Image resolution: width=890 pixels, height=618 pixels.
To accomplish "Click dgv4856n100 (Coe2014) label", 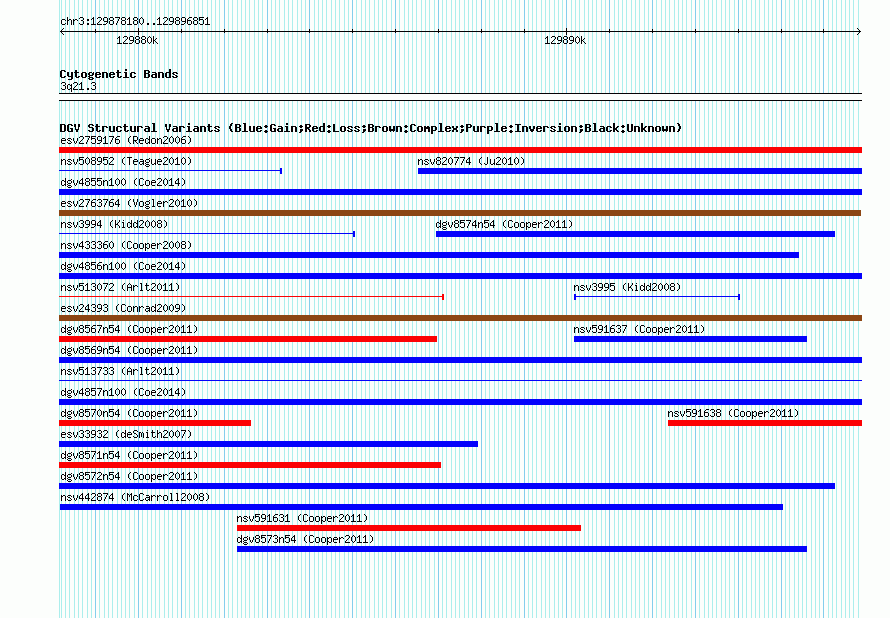I will (x=123, y=266).
